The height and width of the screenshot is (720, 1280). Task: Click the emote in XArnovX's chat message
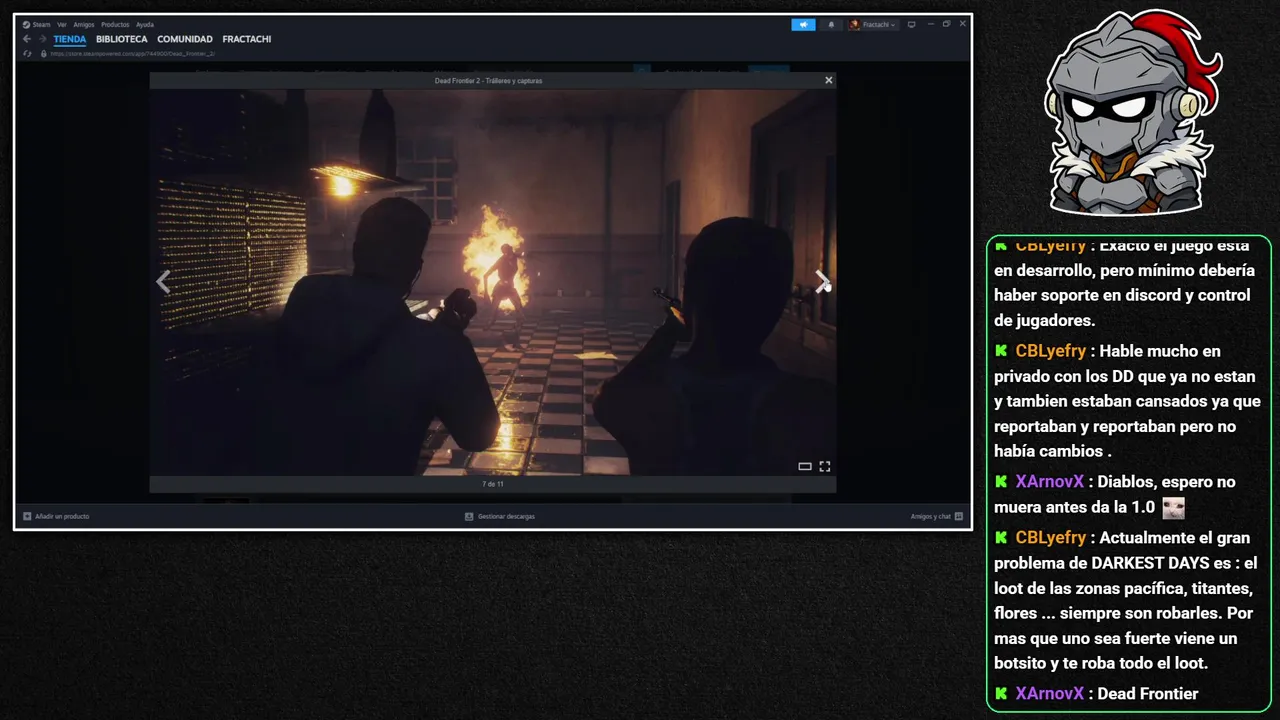point(1173,508)
